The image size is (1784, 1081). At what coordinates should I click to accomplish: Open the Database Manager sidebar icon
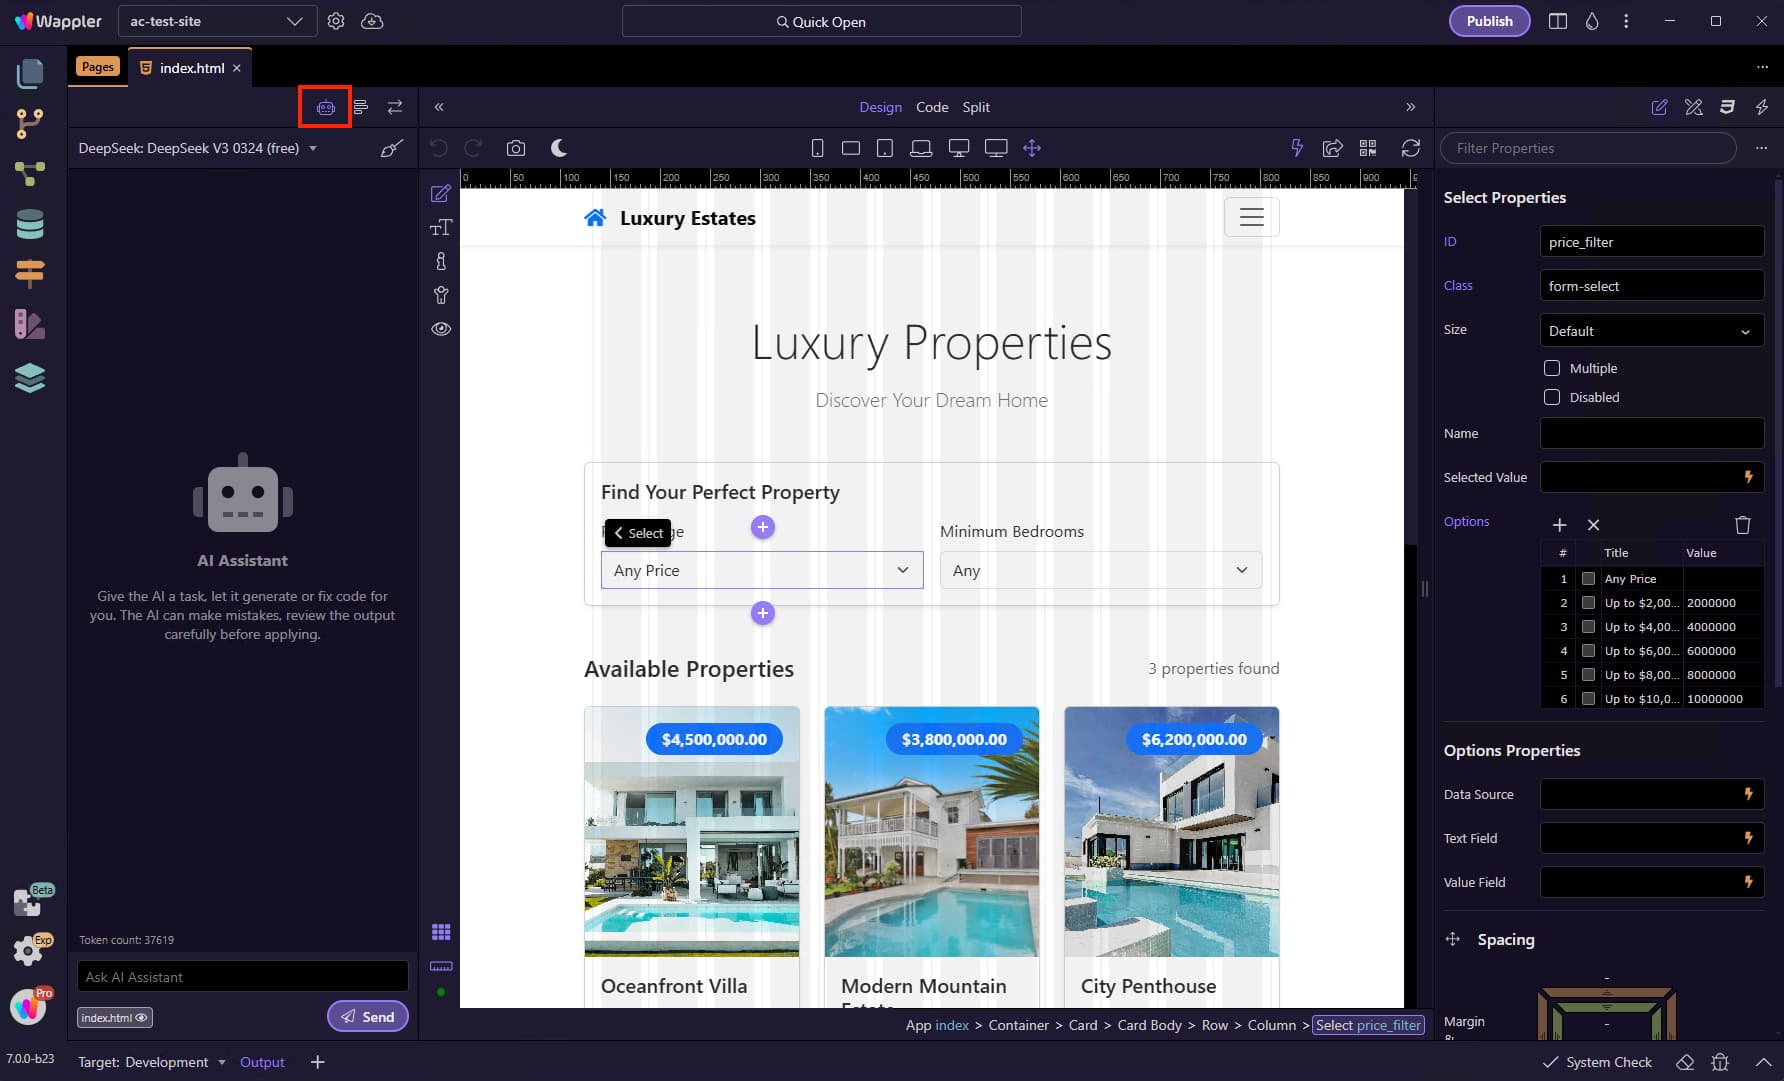click(x=30, y=224)
